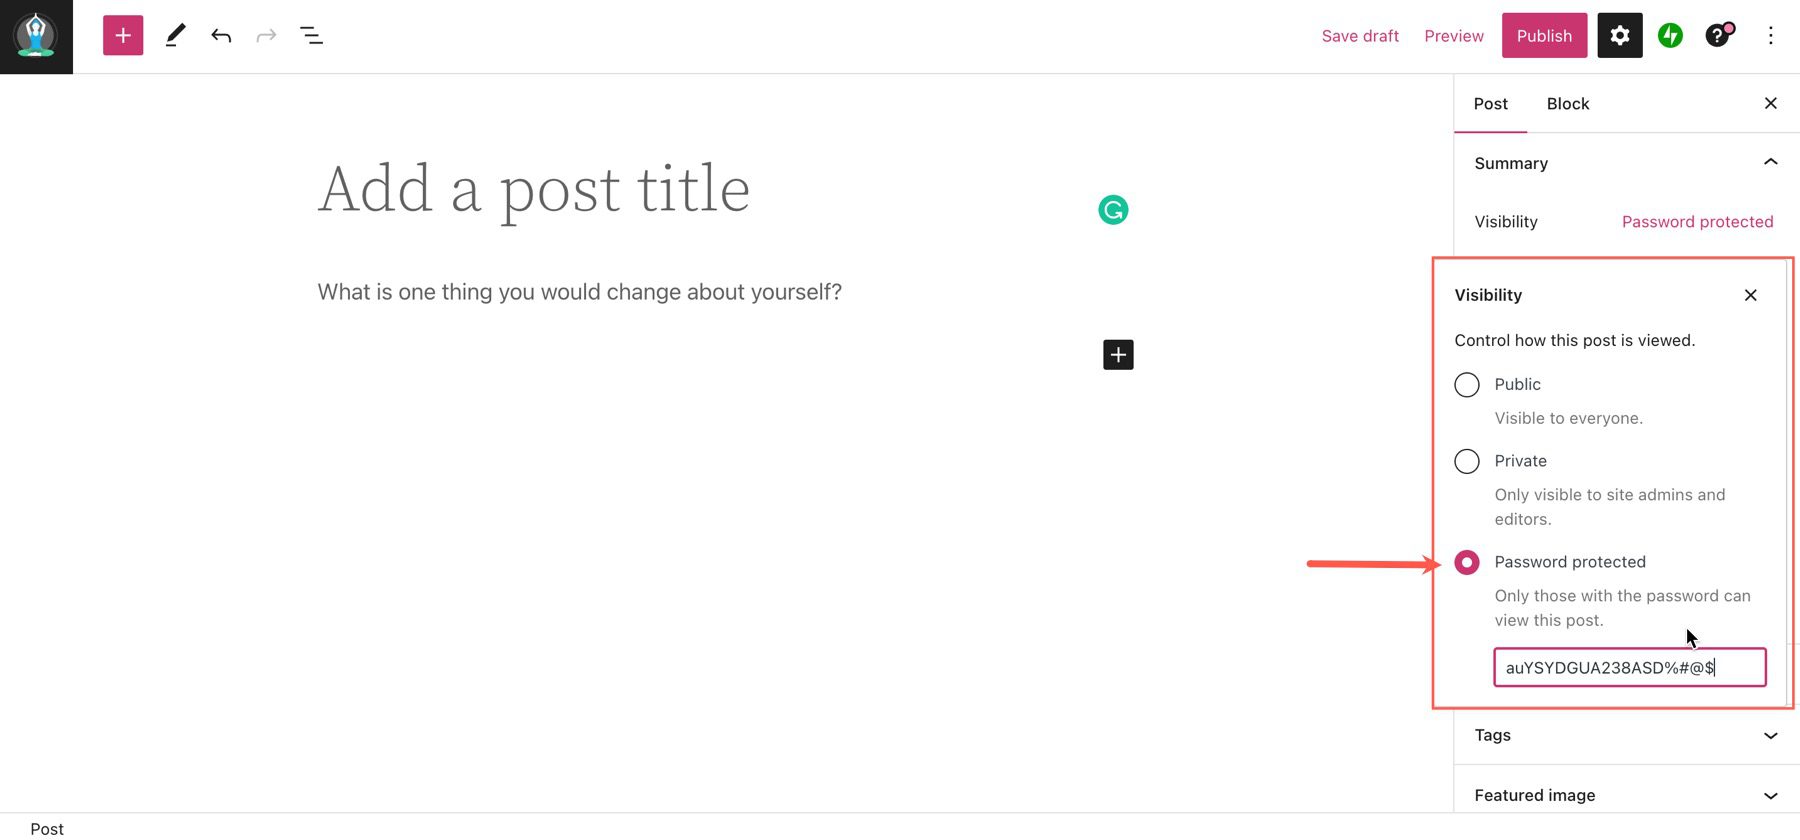This screenshot has height=840, width=1800.
Task: Click the post password input field
Action: 1629,667
